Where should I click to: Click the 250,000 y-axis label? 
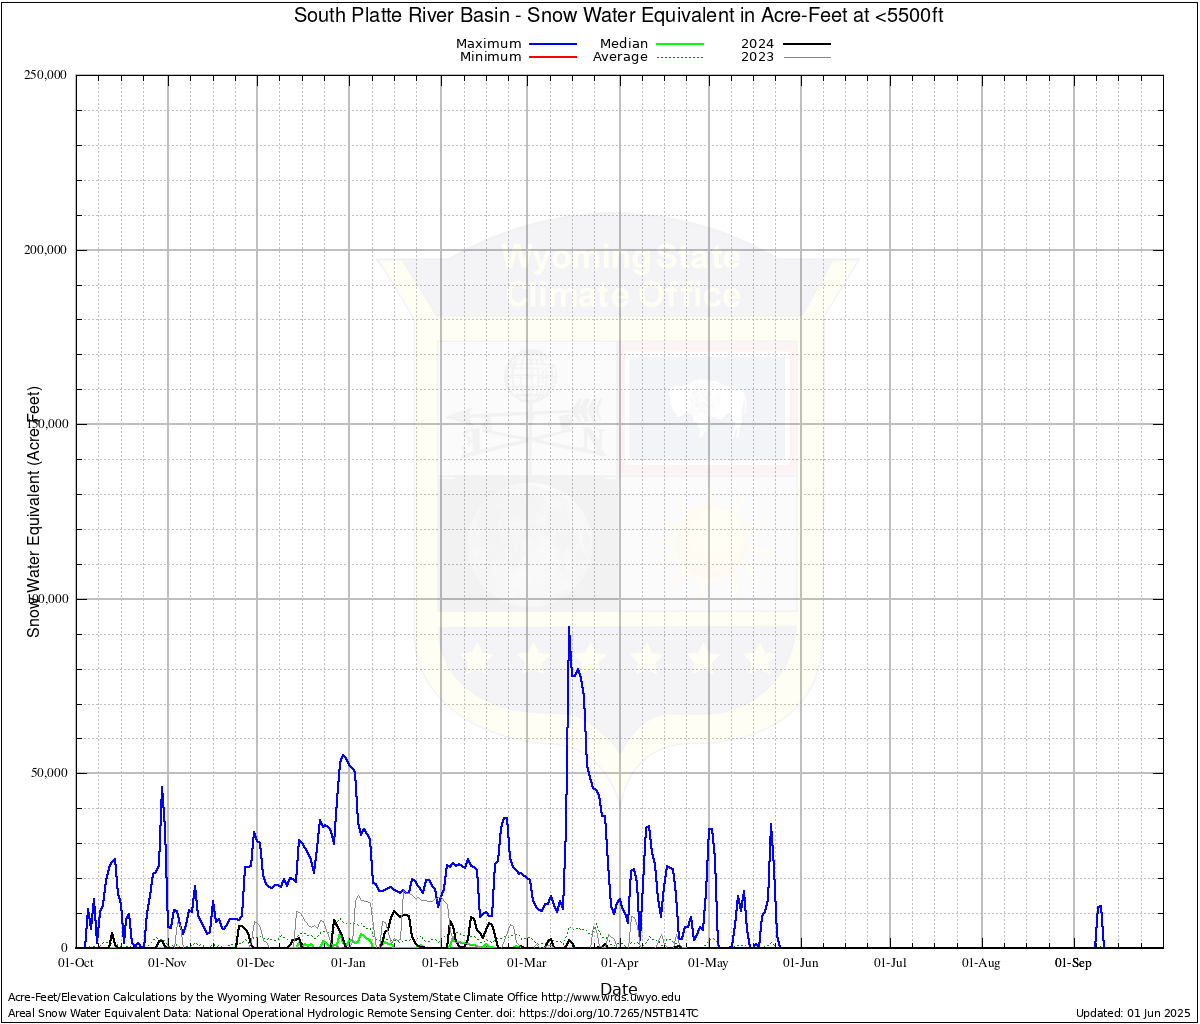pyautogui.click(x=44, y=75)
